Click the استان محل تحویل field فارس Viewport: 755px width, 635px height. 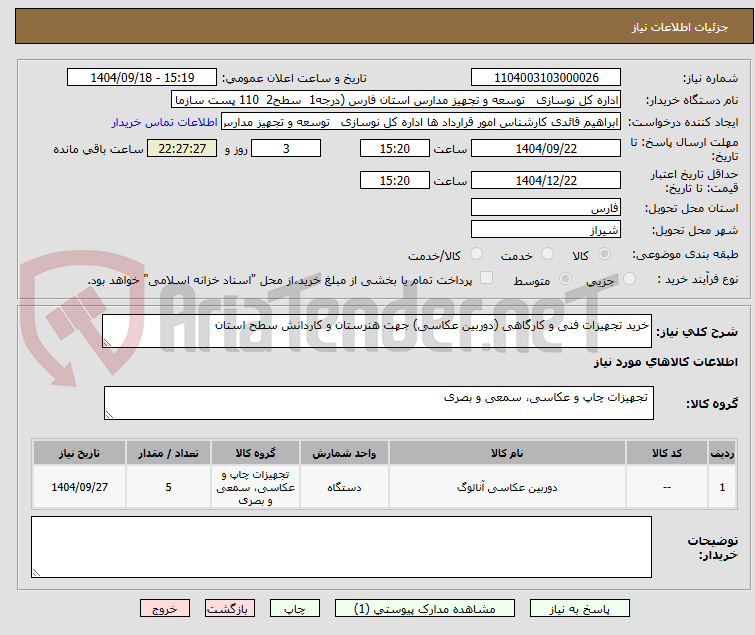point(546,207)
